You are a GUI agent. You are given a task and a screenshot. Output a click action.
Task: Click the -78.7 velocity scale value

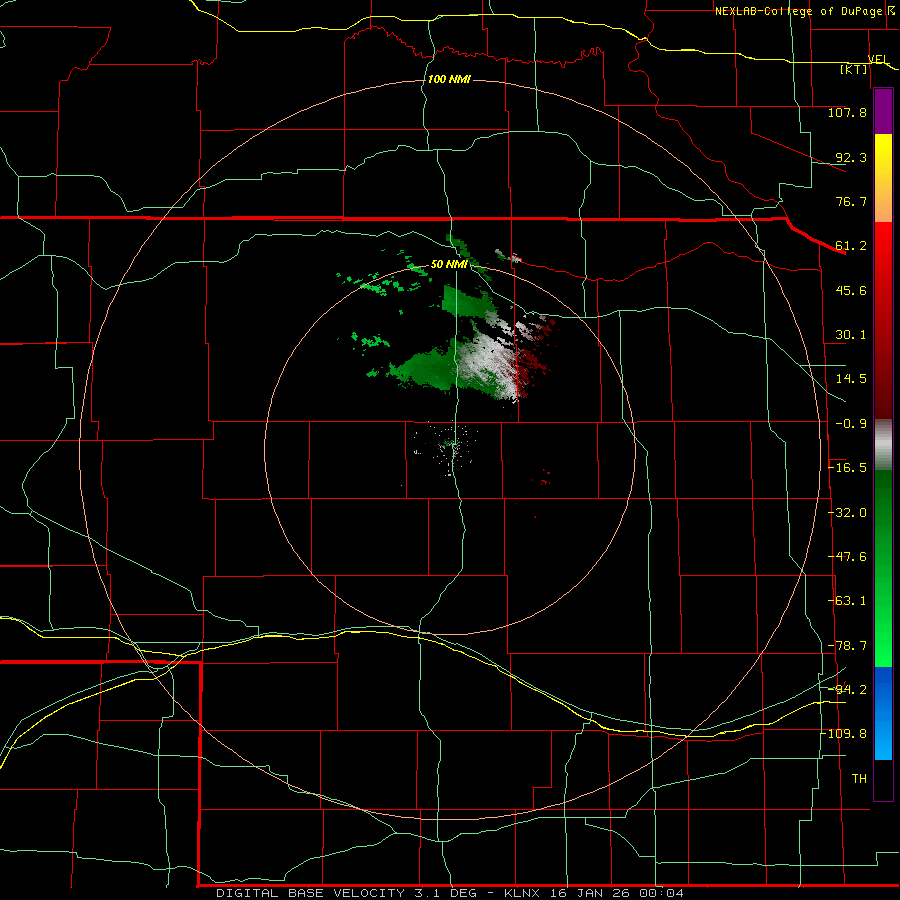coord(847,646)
